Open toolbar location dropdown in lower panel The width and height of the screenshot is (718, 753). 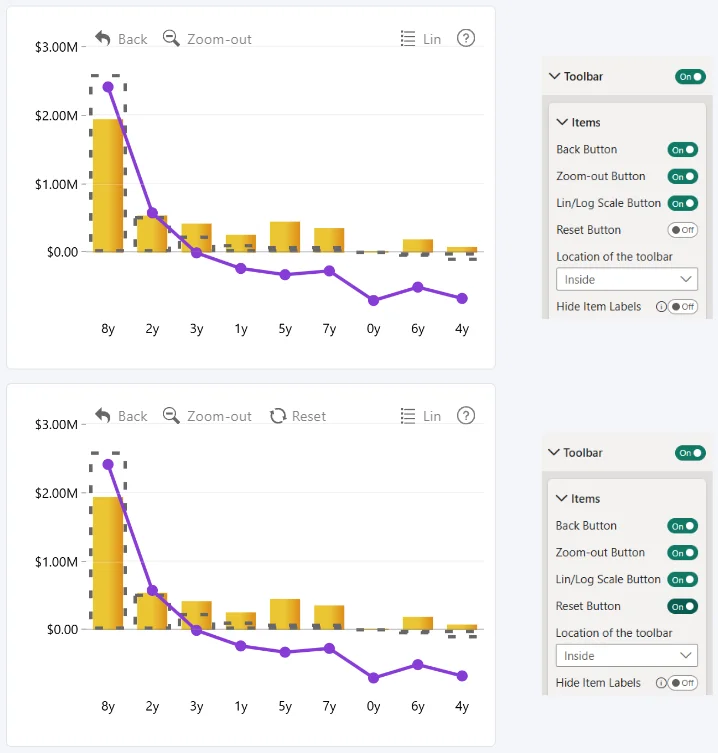627,656
